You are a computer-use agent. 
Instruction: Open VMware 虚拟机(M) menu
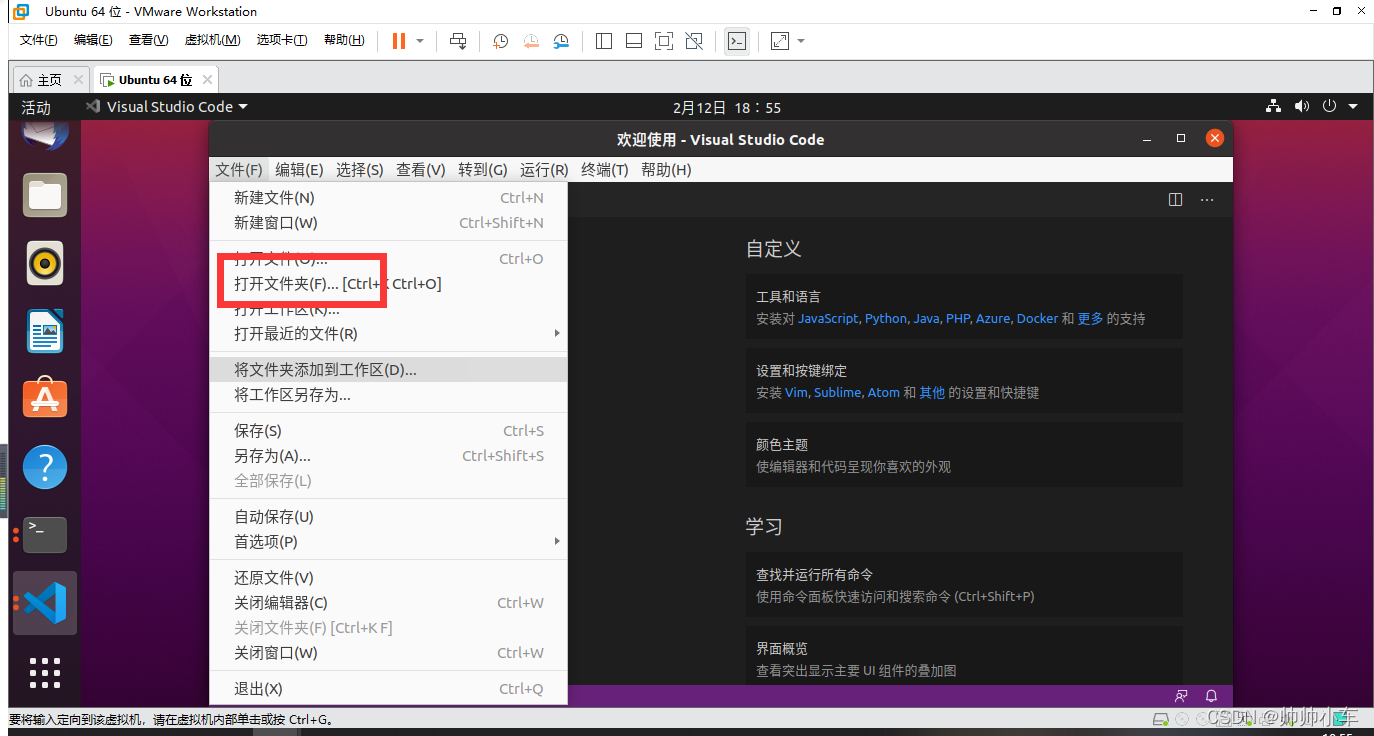212,40
